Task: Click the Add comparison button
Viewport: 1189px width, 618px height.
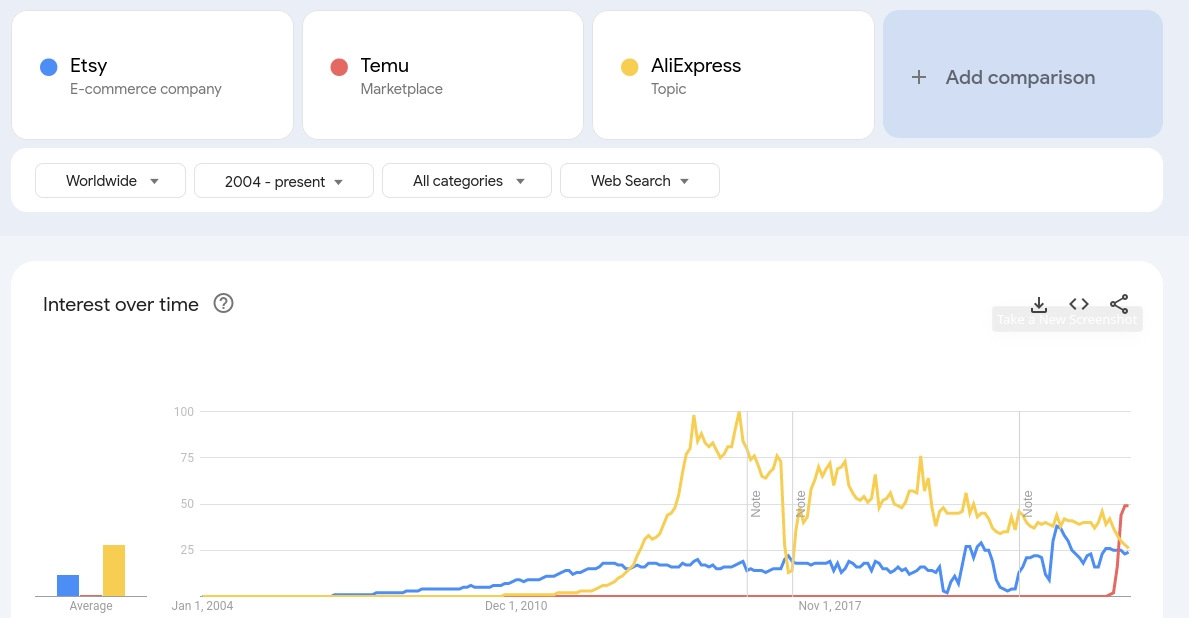Action: [1022, 75]
